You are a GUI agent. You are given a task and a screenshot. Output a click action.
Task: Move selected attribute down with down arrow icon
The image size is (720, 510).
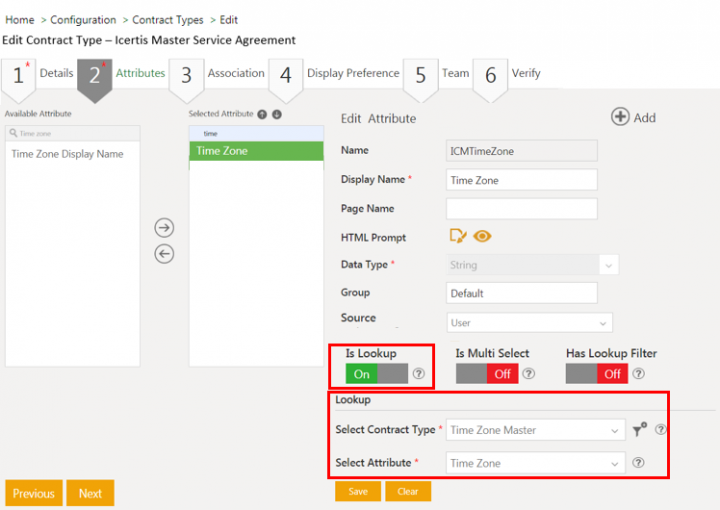(276, 114)
